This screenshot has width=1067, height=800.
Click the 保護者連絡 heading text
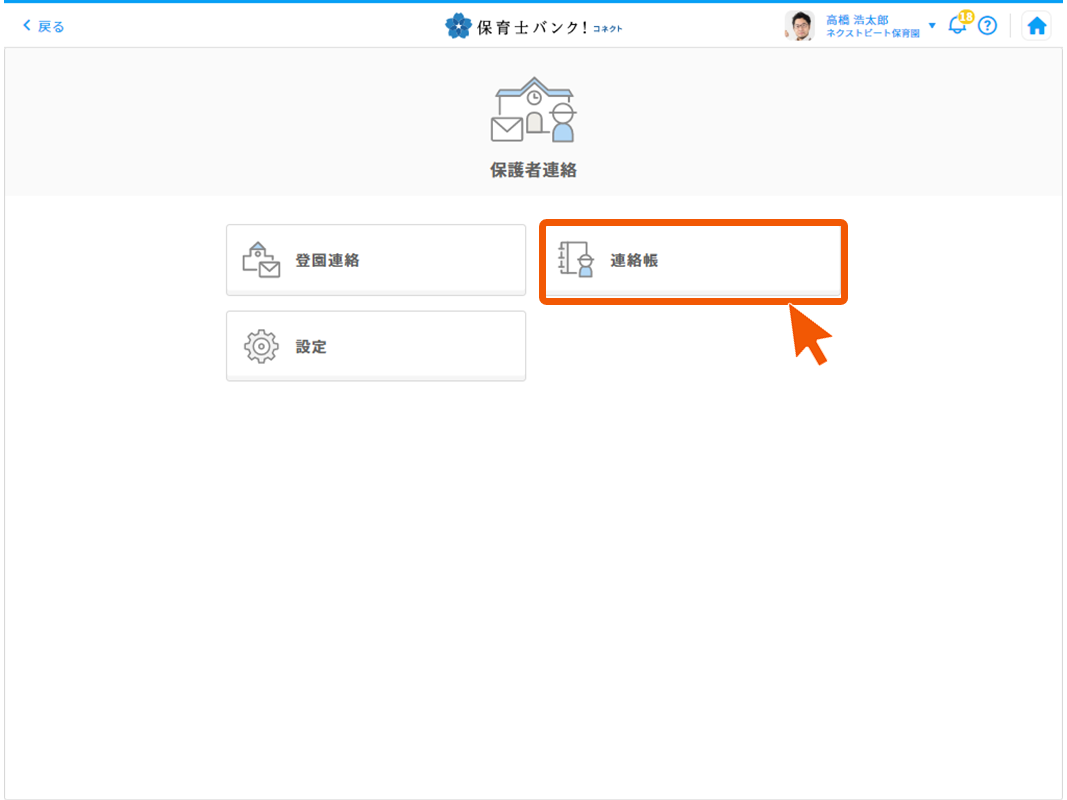(533, 170)
